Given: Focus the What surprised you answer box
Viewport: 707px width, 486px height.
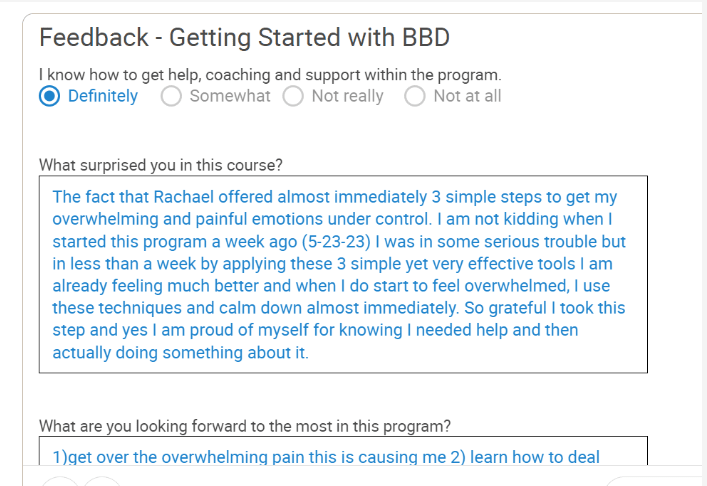Looking at the screenshot, I should 343,274.
